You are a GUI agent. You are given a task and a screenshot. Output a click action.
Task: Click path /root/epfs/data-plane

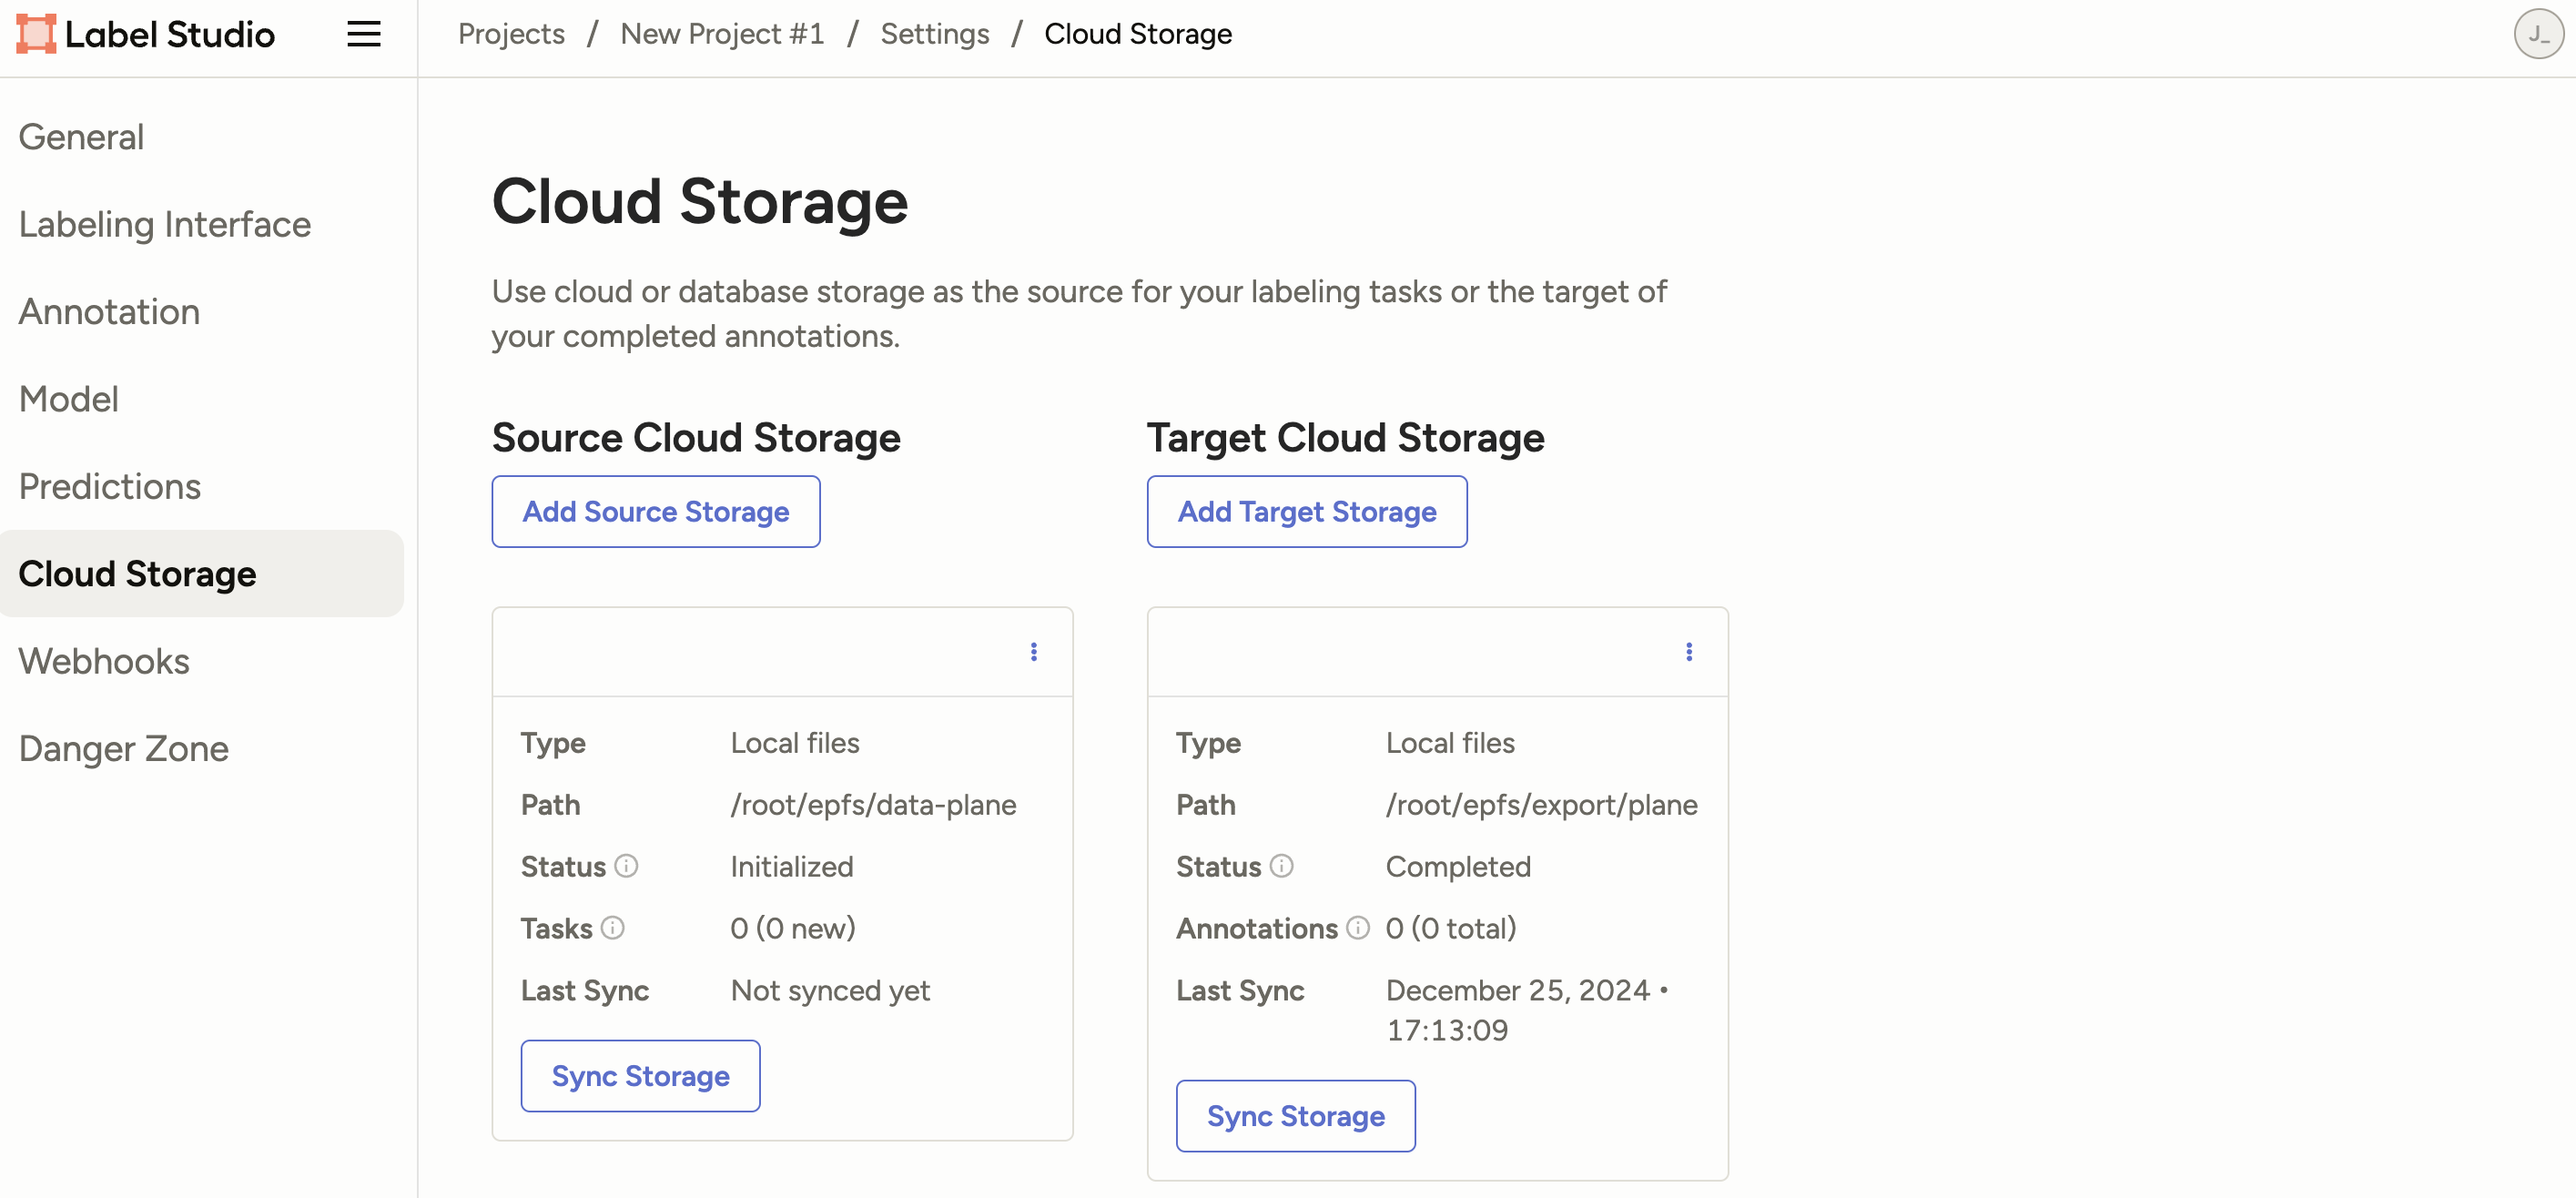[x=874, y=805]
